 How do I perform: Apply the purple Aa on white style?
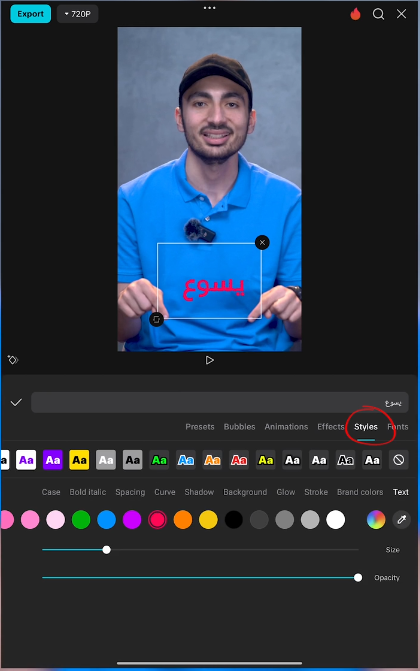coord(26,460)
